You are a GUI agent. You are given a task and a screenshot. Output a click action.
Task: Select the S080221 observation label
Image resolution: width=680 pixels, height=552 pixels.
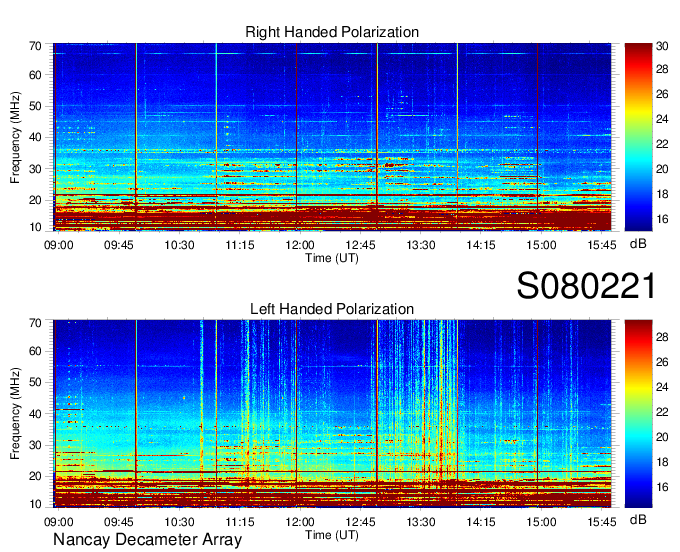pos(586,286)
